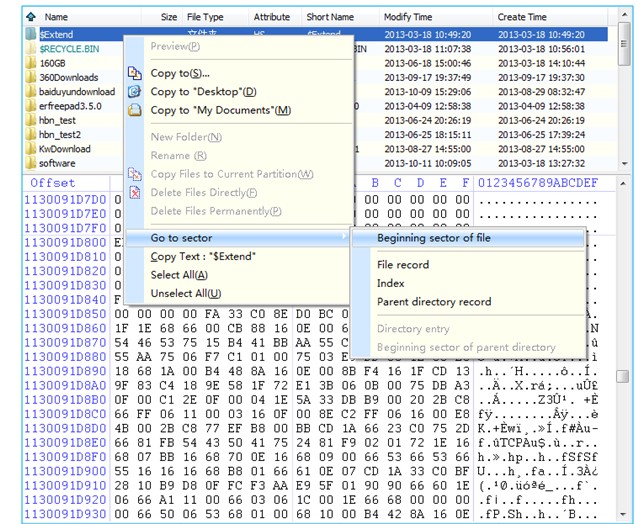Viewport: 635px width, 524px height.
Task: Click file list scrollbar up arrow
Action: point(624,15)
